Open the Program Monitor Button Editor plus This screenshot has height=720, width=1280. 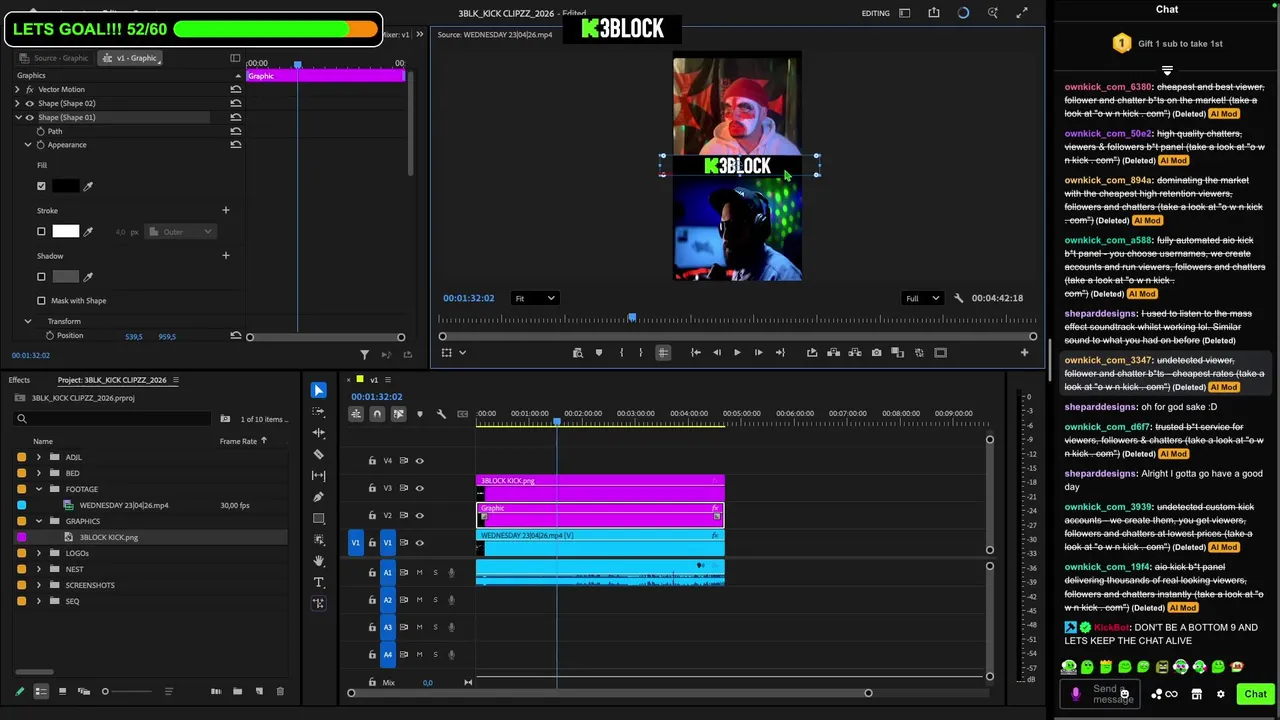click(x=1024, y=352)
